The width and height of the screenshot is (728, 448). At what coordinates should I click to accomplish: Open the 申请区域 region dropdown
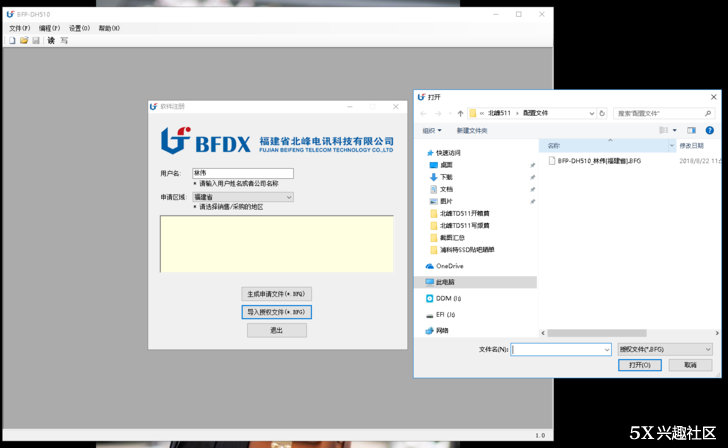(242, 197)
